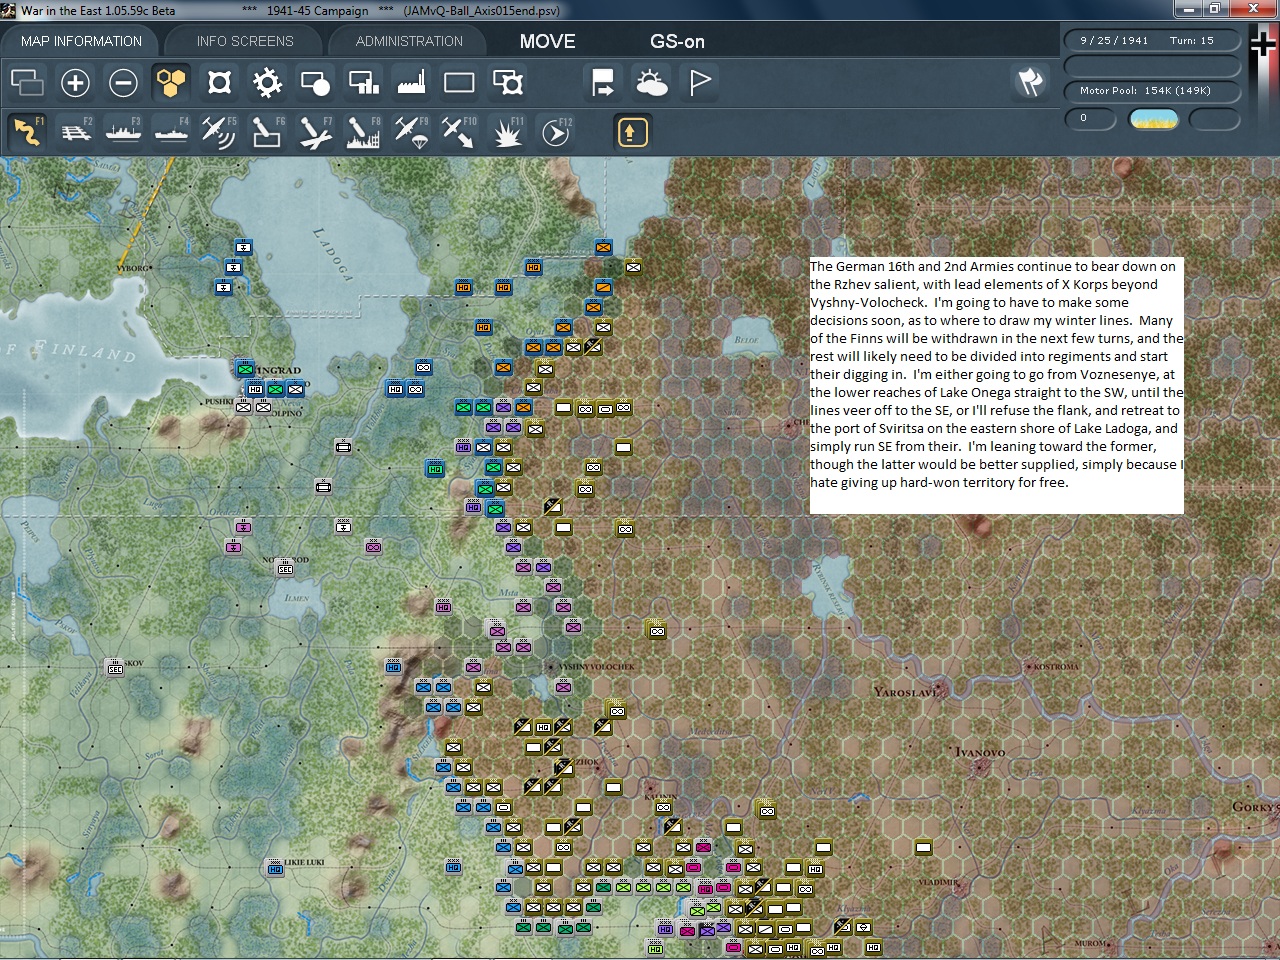
Task: Zoom out of the map
Action: (x=123, y=82)
